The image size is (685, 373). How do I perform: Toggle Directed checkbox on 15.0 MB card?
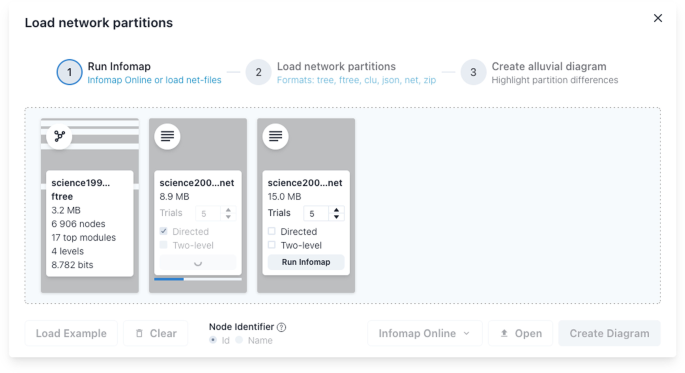coord(272,231)
